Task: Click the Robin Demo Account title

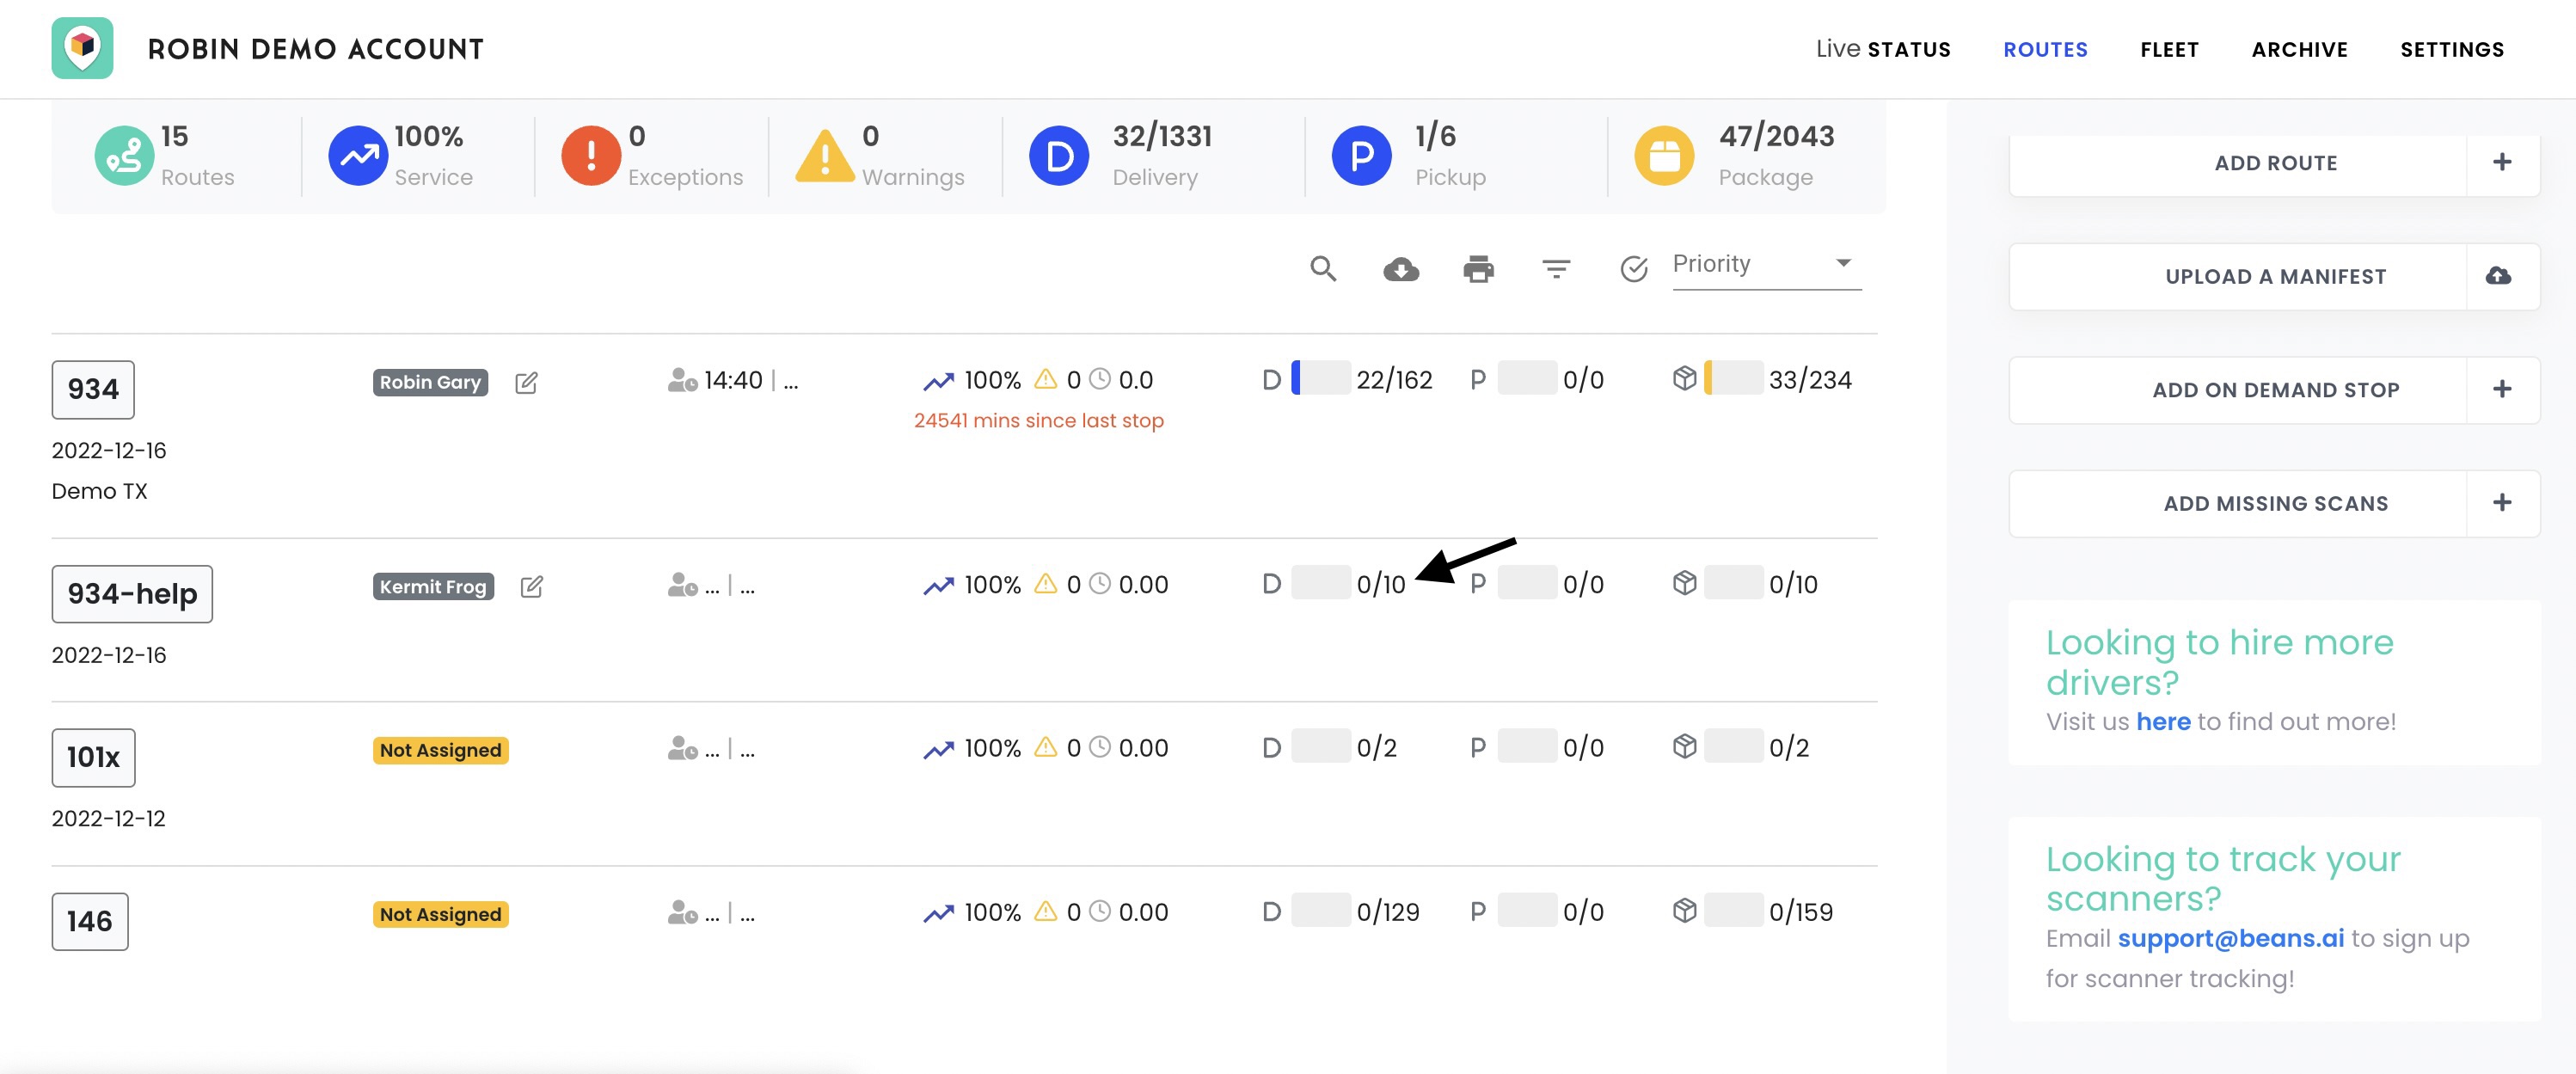Action: click(x=315, y=49)
